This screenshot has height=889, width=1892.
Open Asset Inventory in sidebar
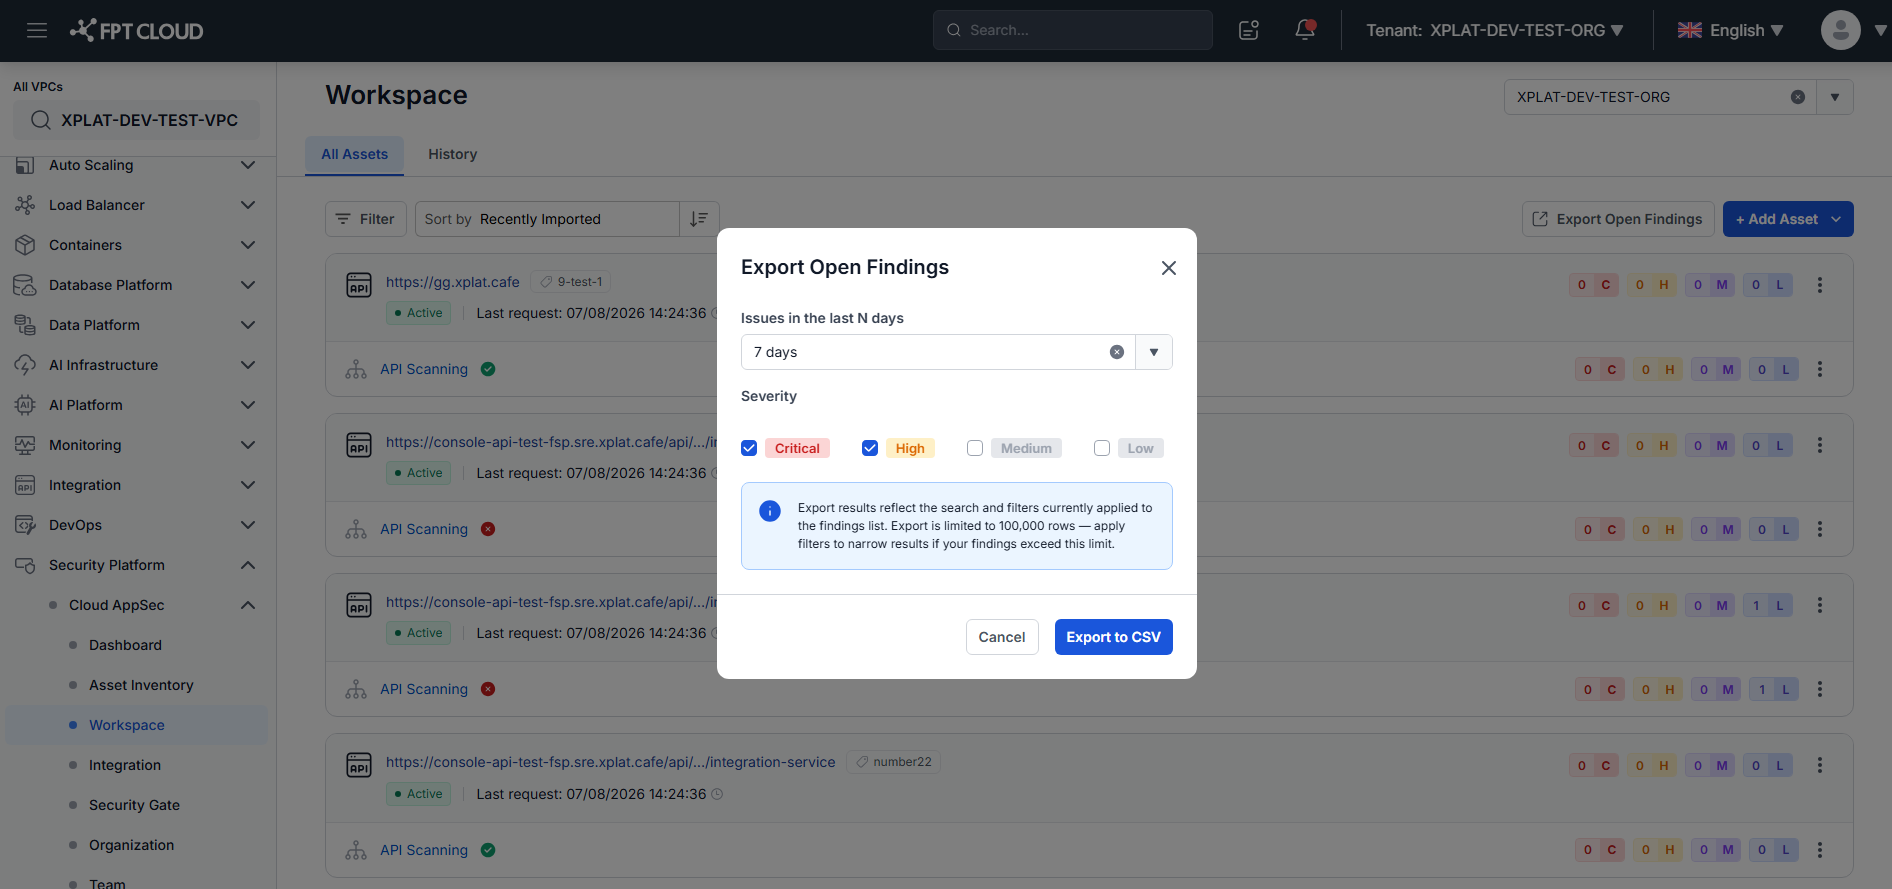141,685
